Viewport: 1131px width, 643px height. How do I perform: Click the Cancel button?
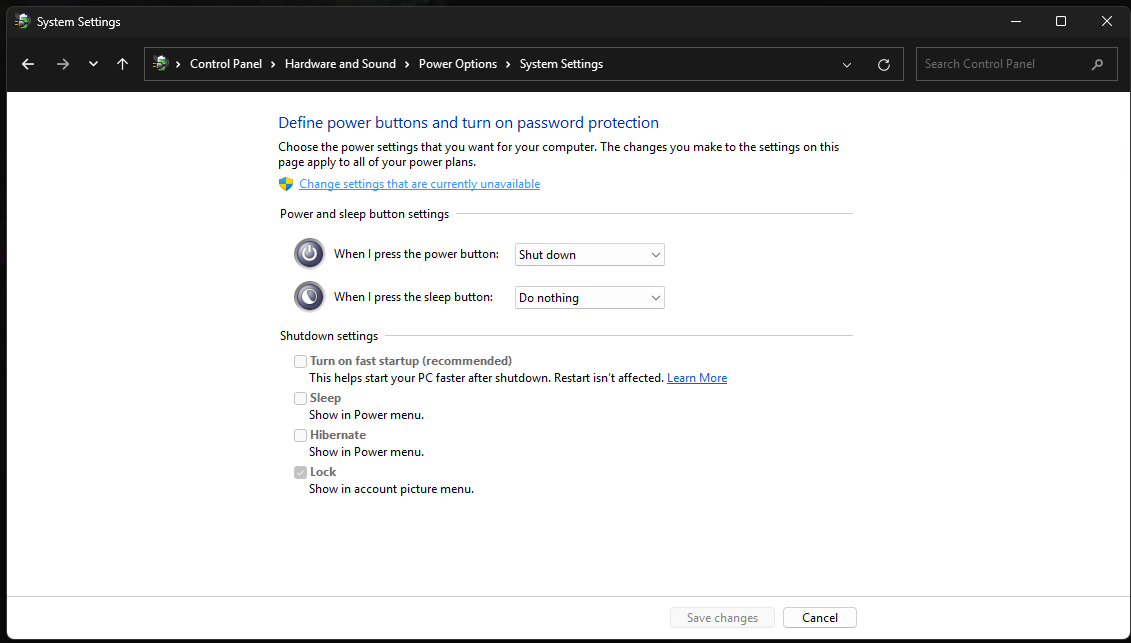click(x=820, y=618)
